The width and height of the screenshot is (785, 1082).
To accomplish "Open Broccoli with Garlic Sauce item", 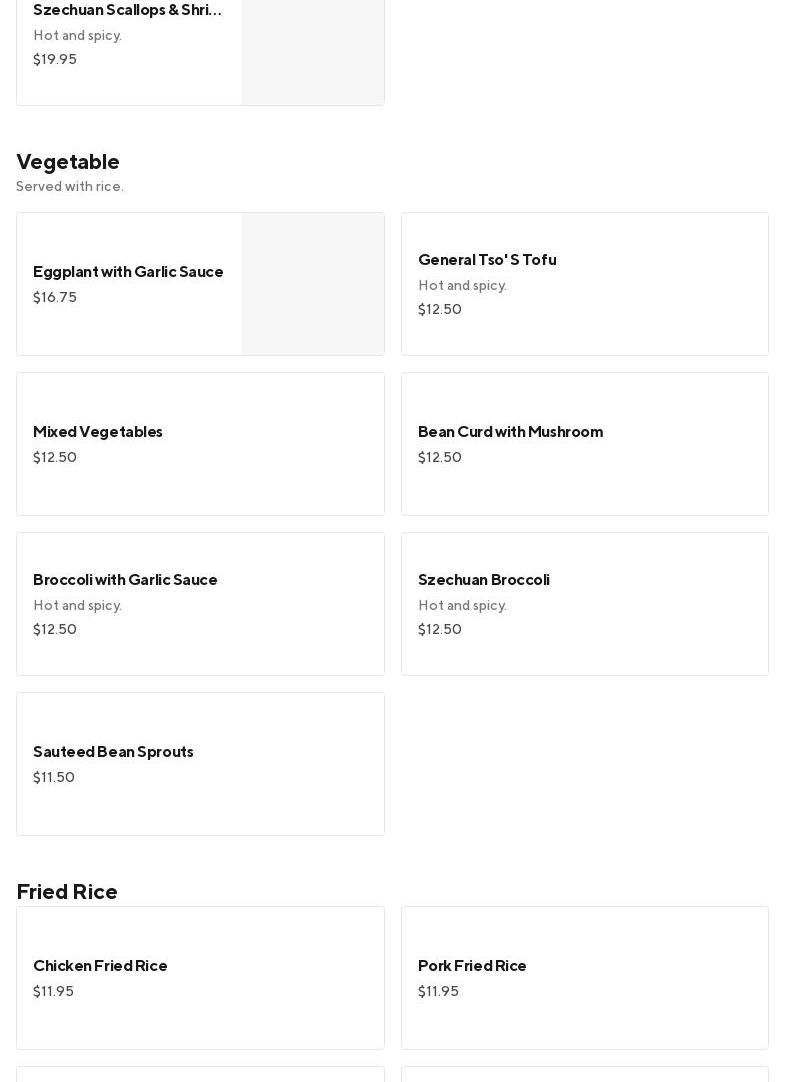I will pos(125,580).
